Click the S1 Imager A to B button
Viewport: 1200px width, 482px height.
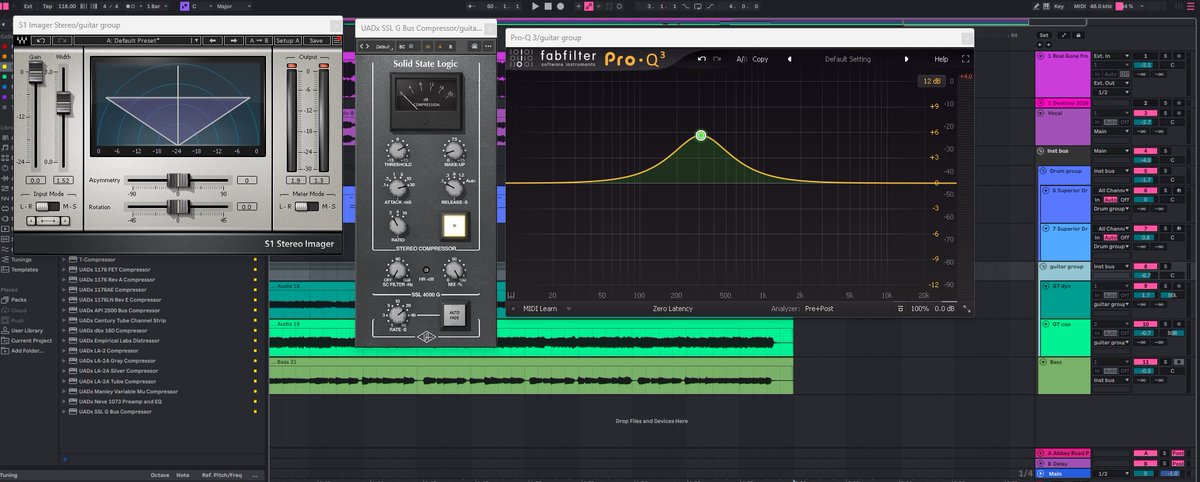pos(257,41)
